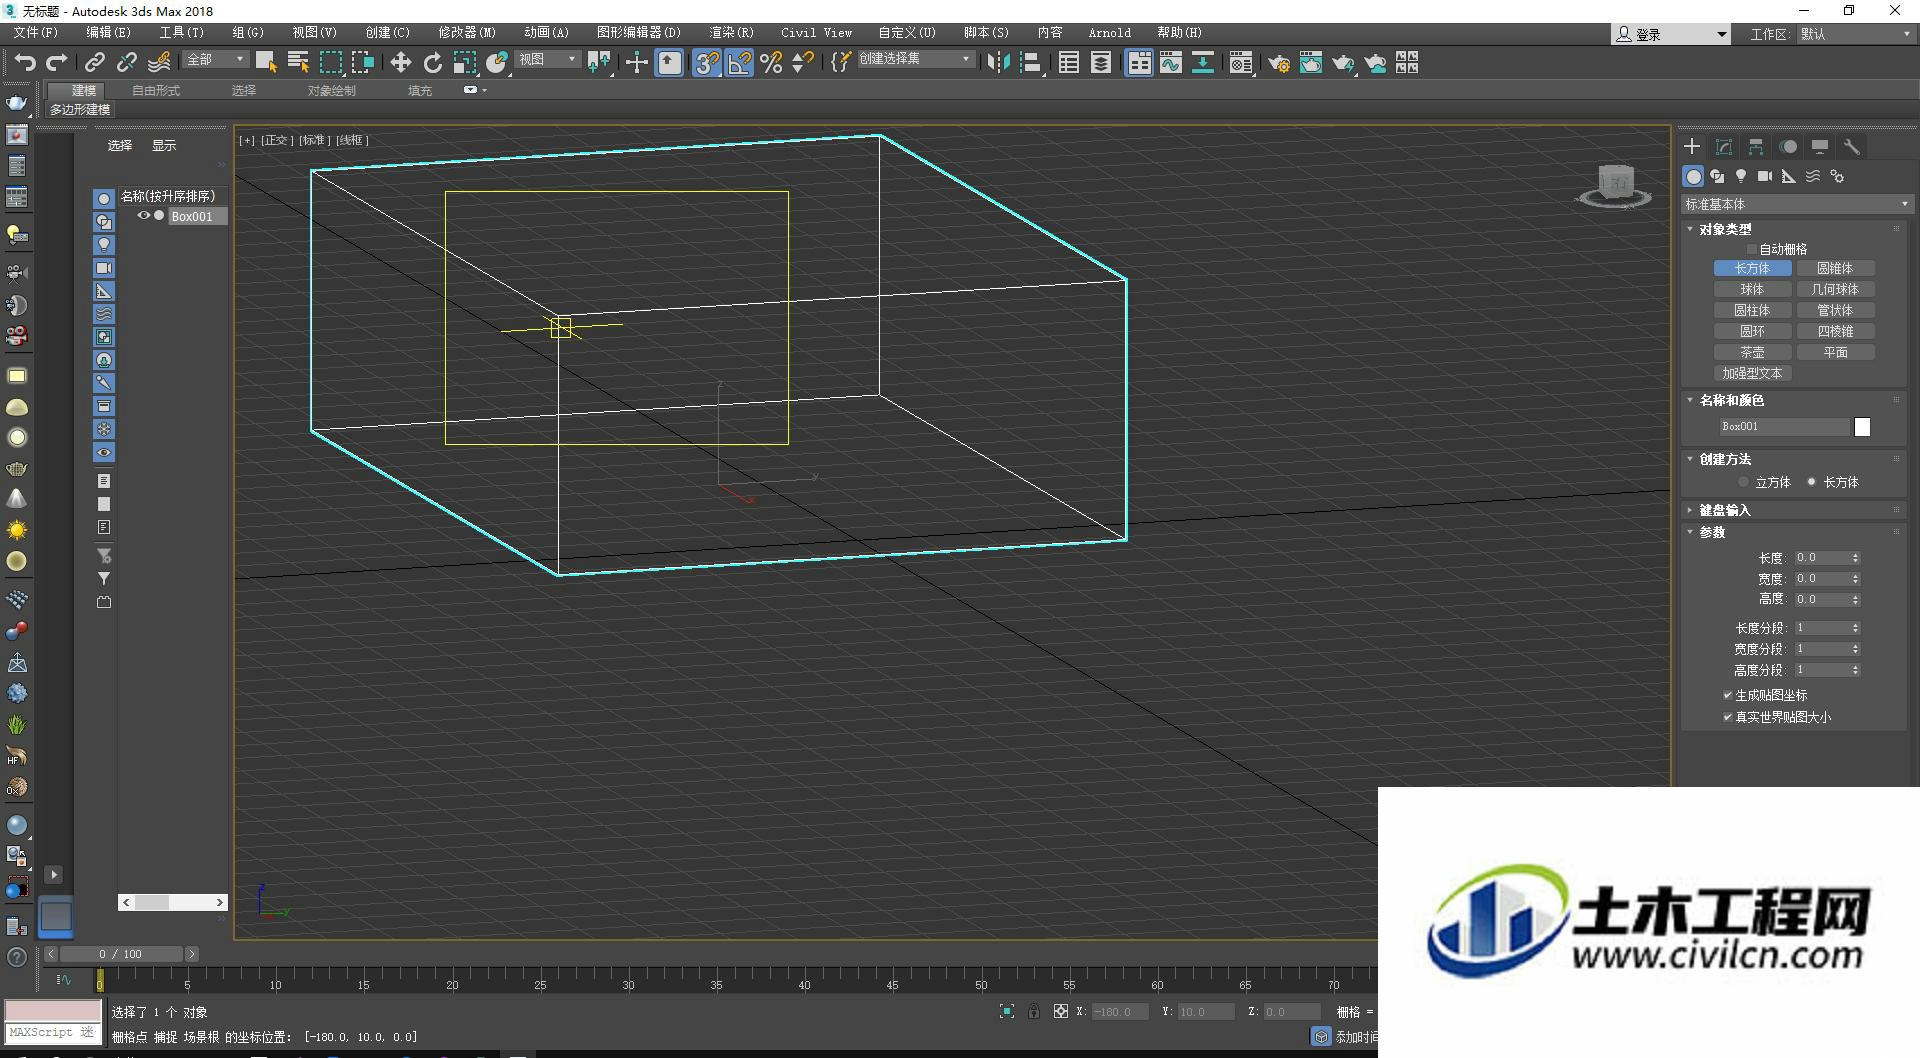The width and height of the screenshot is (1920, 1058).
Task: Click the ViewCube in viewport
Action: tap(1615, 184)
